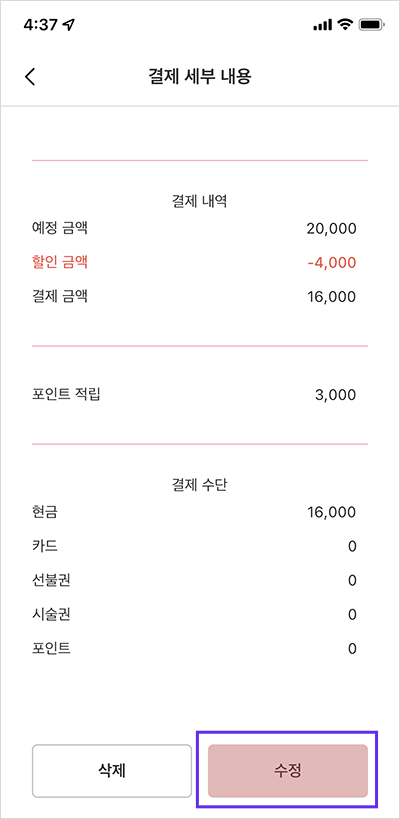Tap the 결제 수단 section heading
This screenshot has width=400, height=819.
tap(200, 485)
